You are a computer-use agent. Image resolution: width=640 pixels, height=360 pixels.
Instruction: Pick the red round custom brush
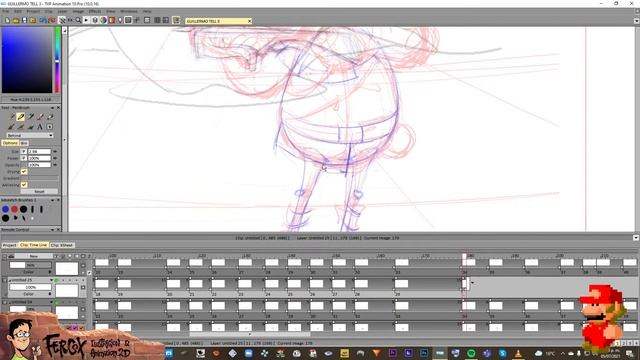tap(15, 209)
